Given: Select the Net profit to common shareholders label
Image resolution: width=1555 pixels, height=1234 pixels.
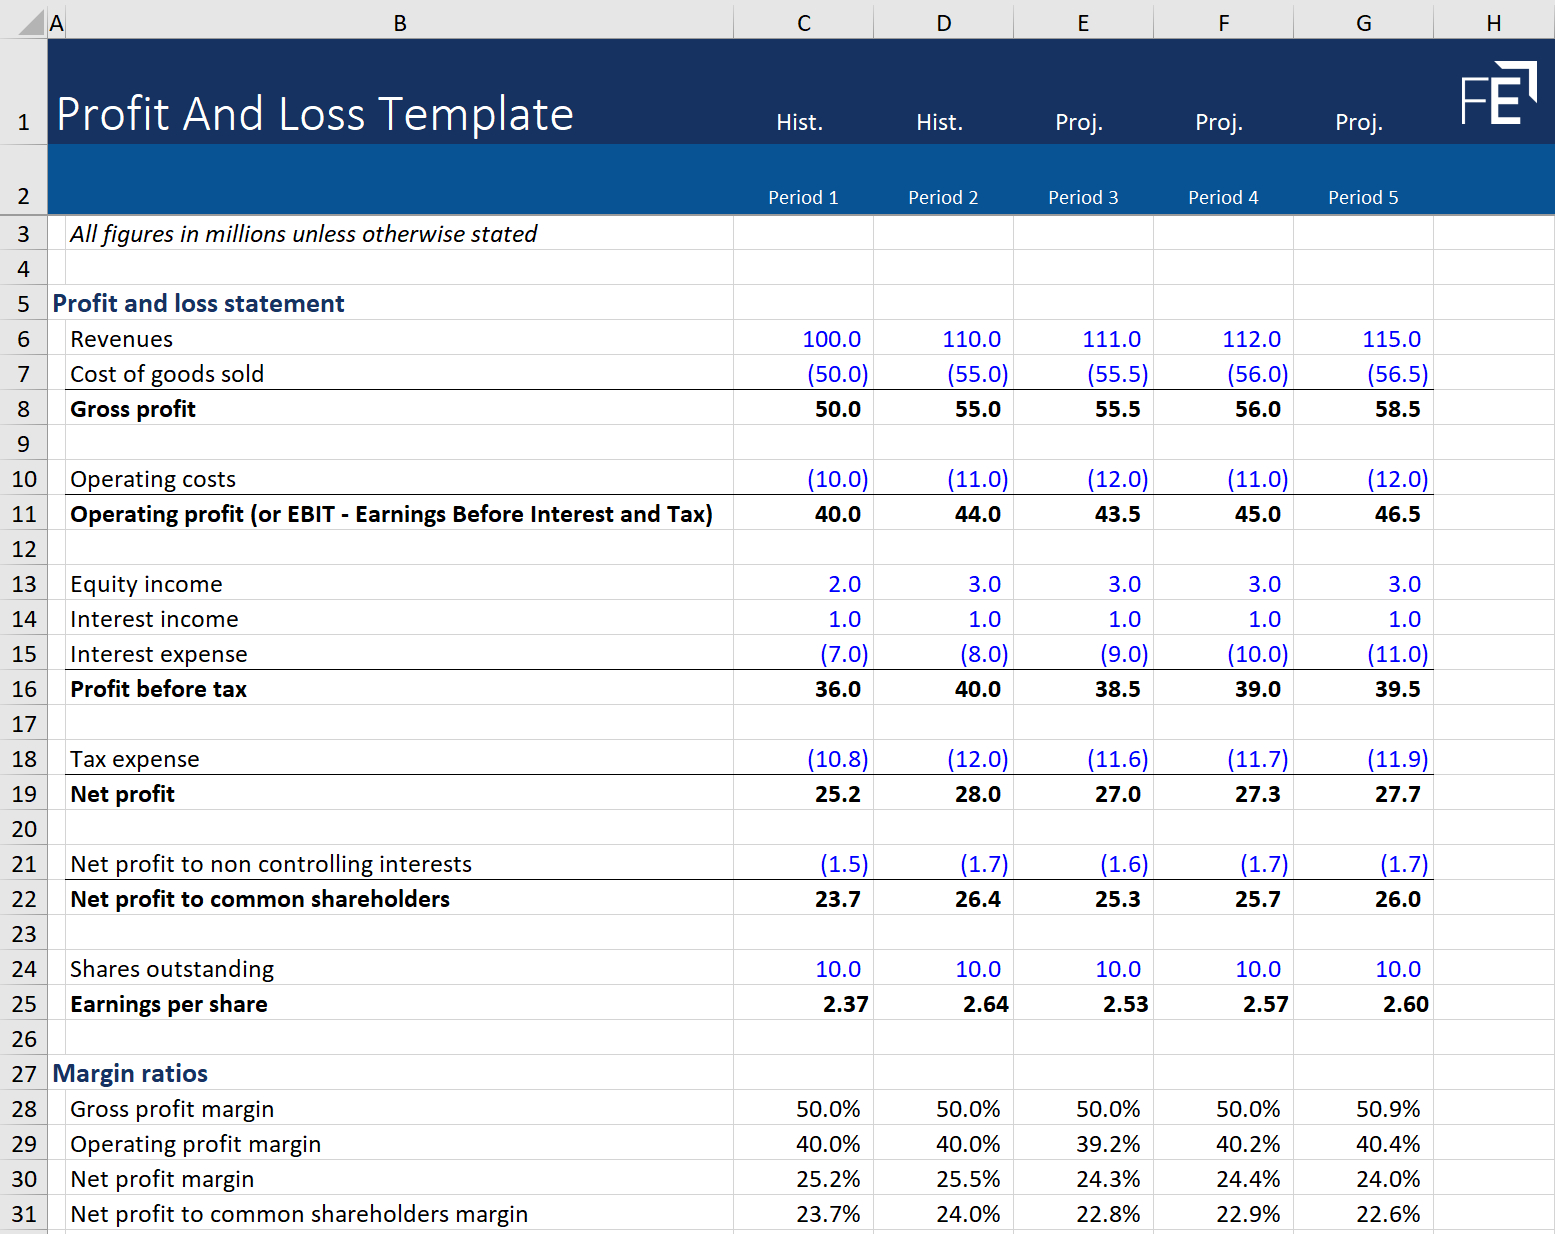Looking at the screenshot, I should [259, 898].
